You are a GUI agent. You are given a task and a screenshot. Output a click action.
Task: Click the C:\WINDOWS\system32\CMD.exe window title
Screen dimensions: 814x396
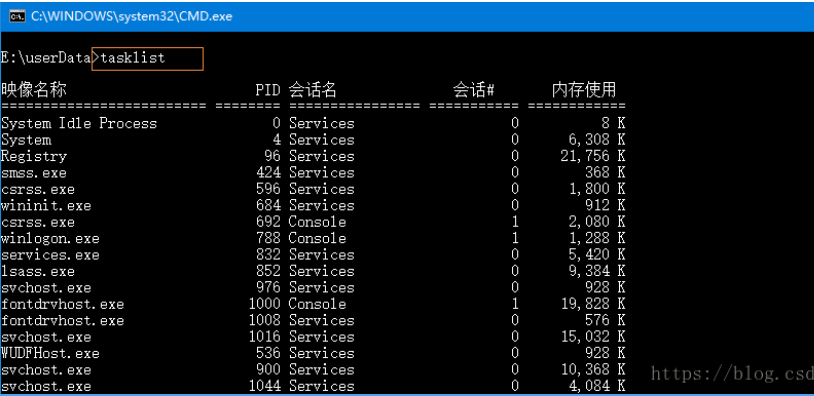click(131, 16)
